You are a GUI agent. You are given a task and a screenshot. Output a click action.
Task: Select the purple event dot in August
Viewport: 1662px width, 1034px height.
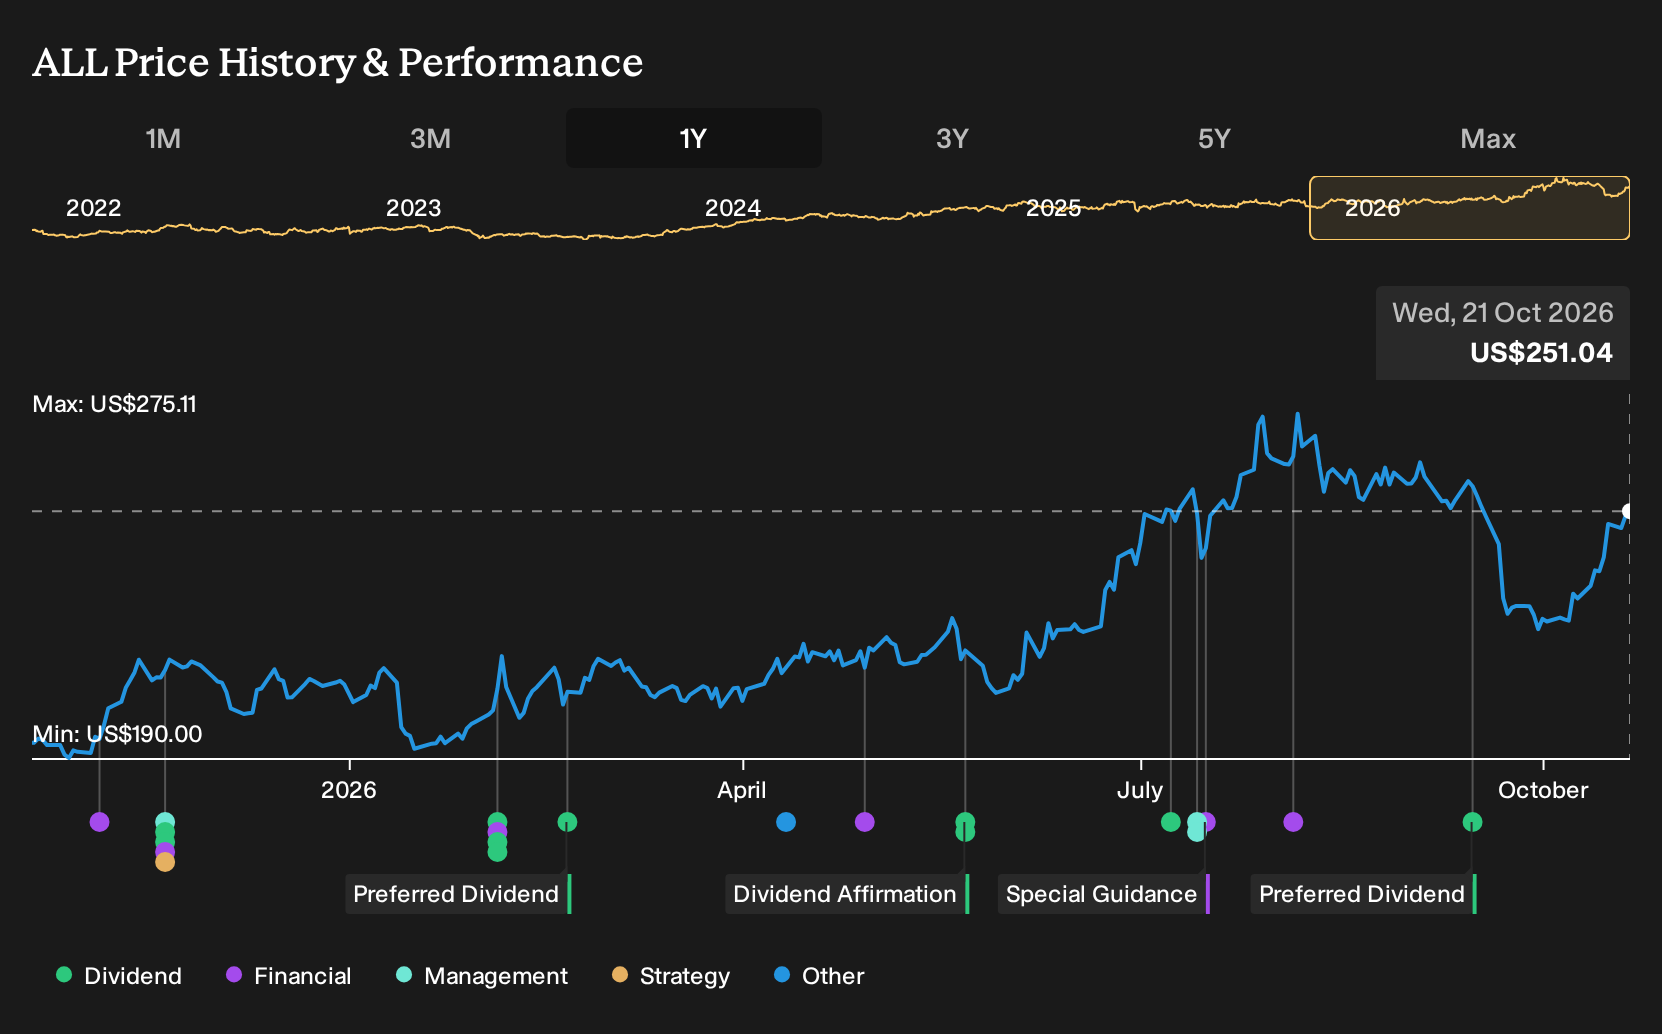tap(1293, 822)
